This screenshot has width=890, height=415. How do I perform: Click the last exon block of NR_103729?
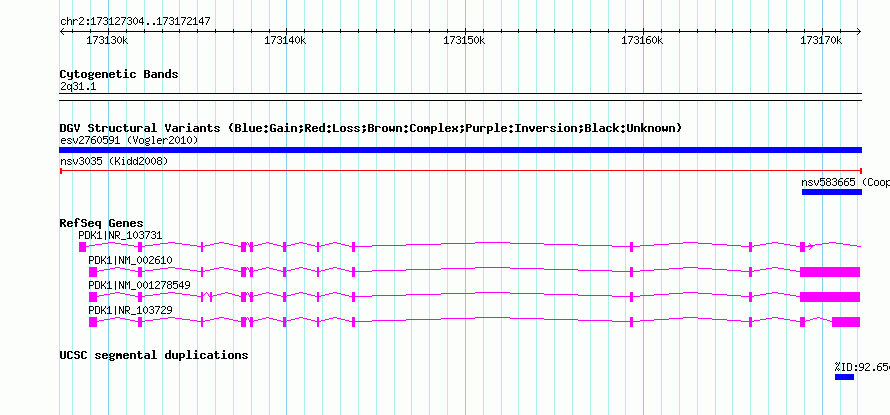pos(846,322)
